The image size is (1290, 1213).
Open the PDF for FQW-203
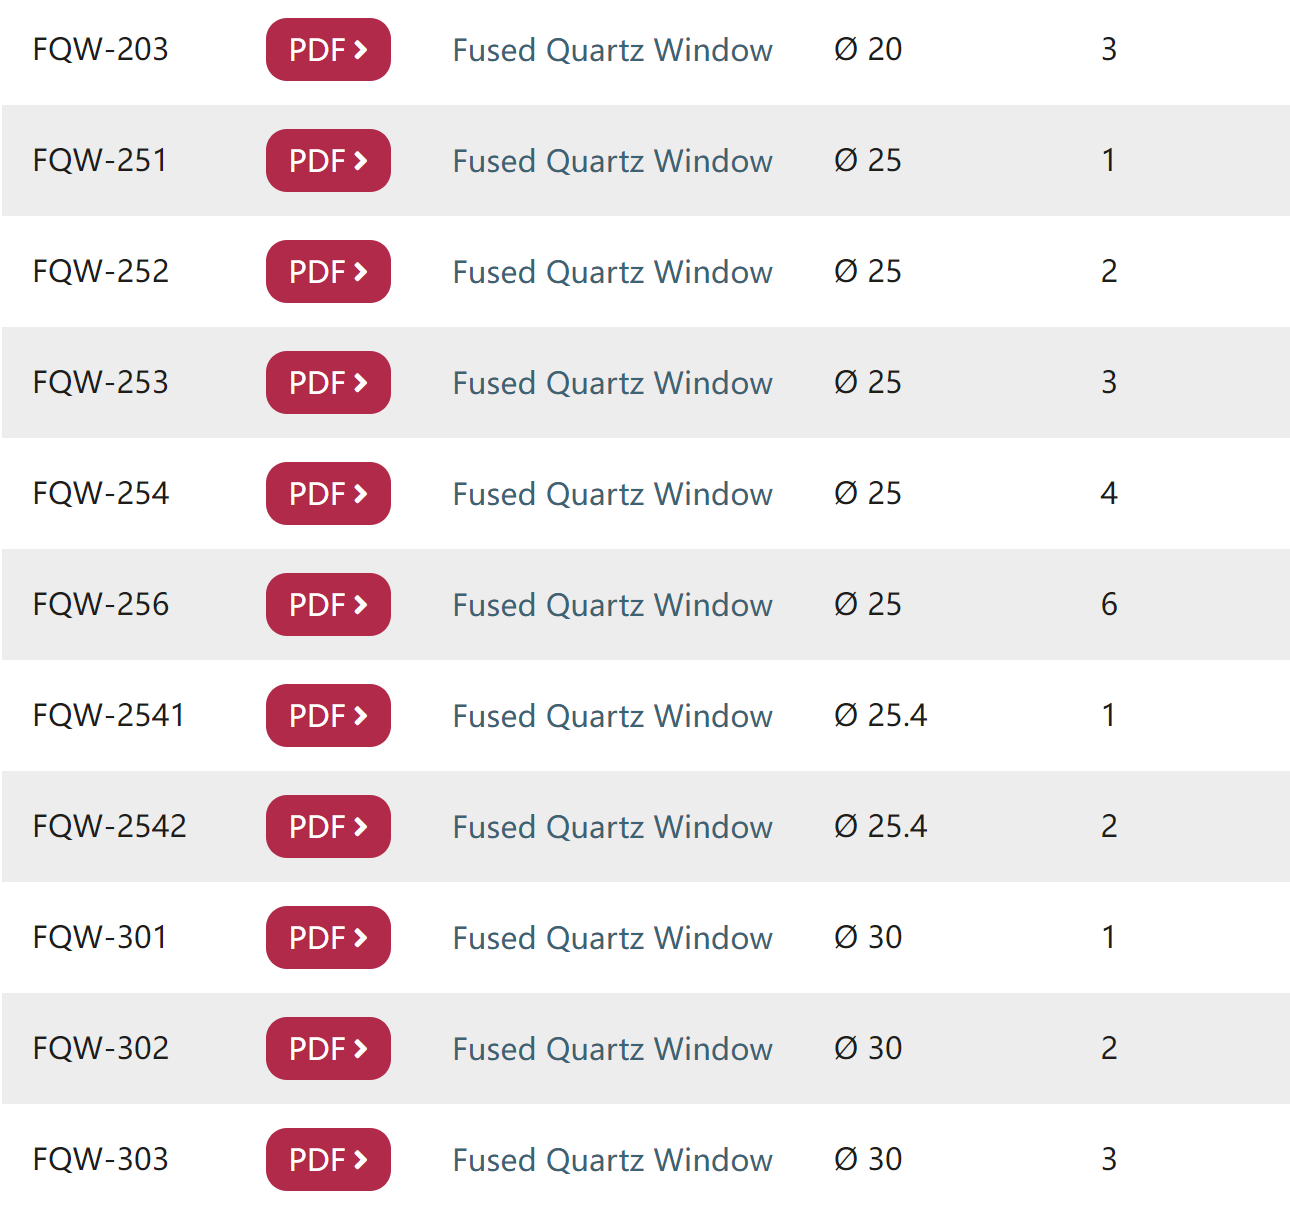click(328, 50)
